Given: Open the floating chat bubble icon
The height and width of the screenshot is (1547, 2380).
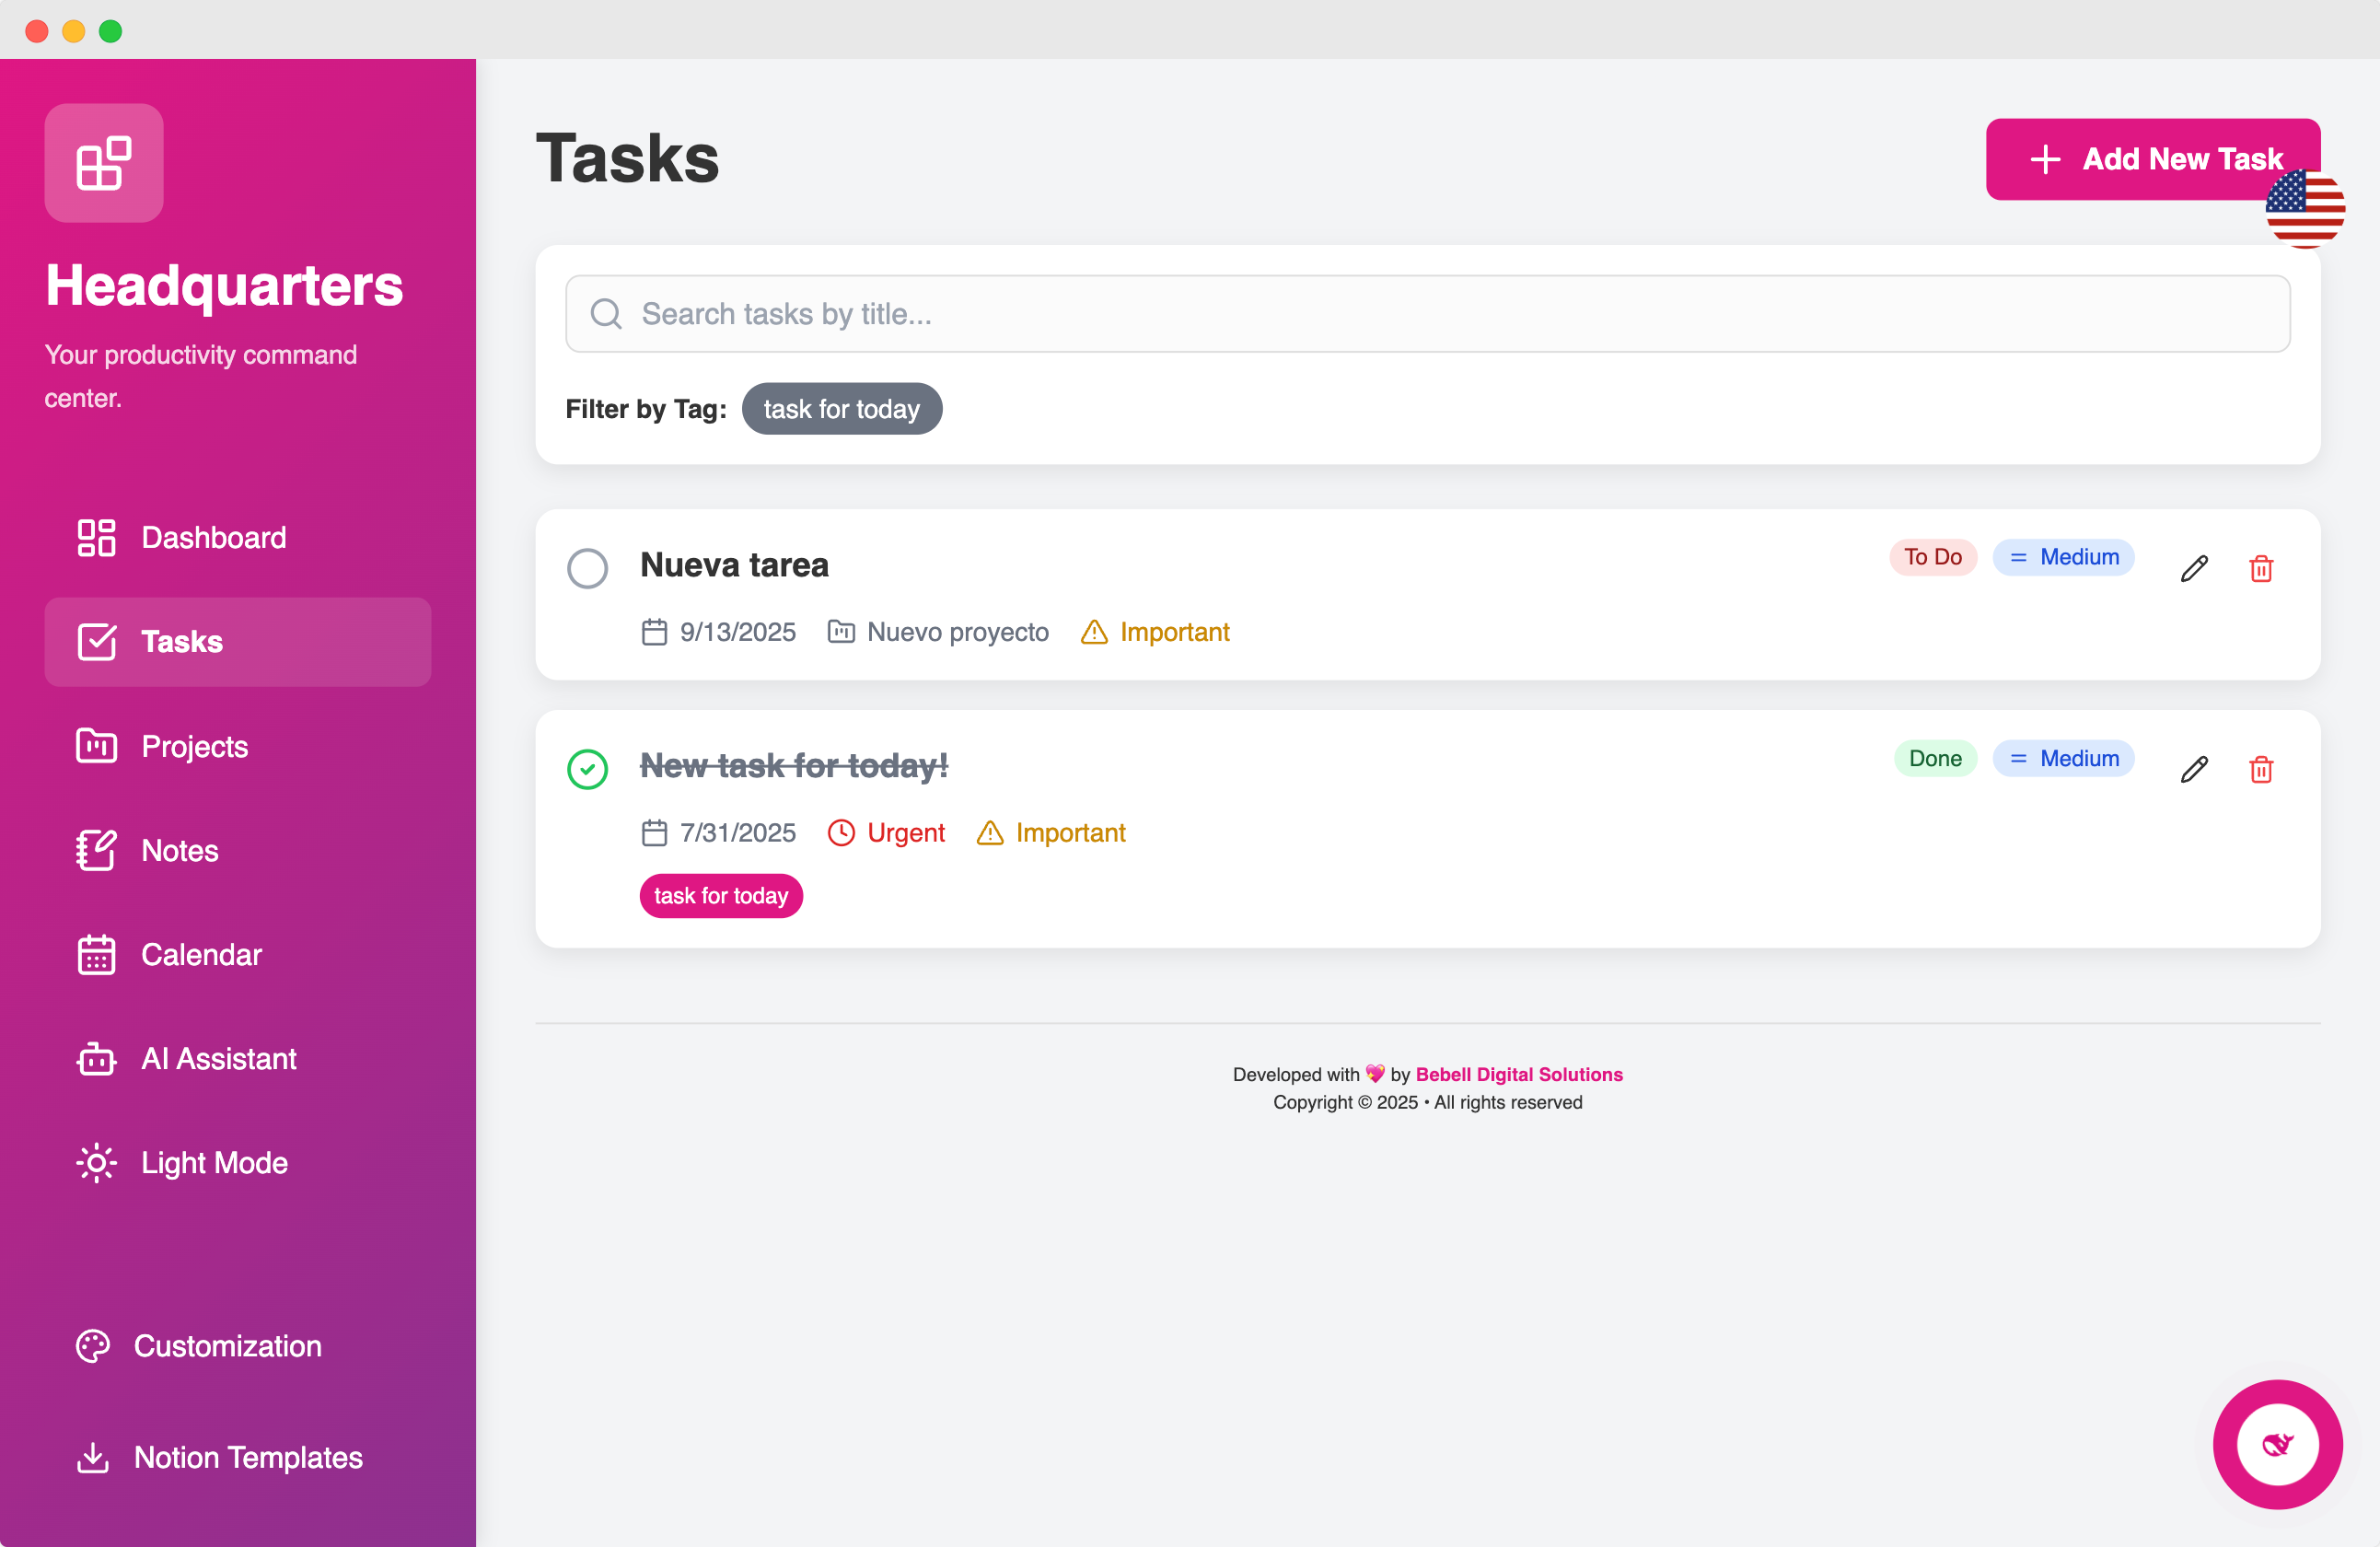Looking at the screenshot, I should pos(2277,1444).
